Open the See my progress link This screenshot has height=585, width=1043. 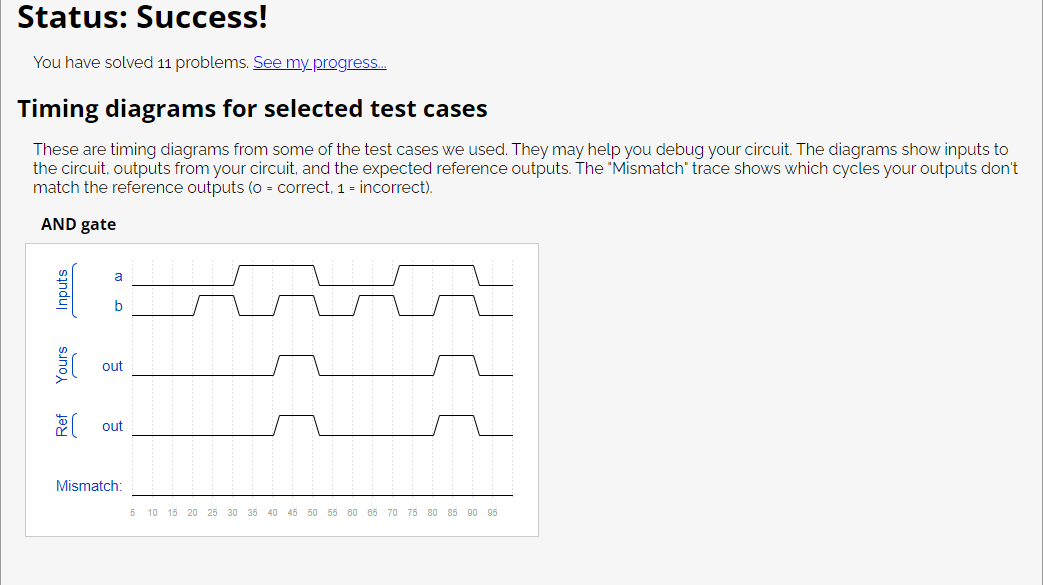[x=319, y=63]
